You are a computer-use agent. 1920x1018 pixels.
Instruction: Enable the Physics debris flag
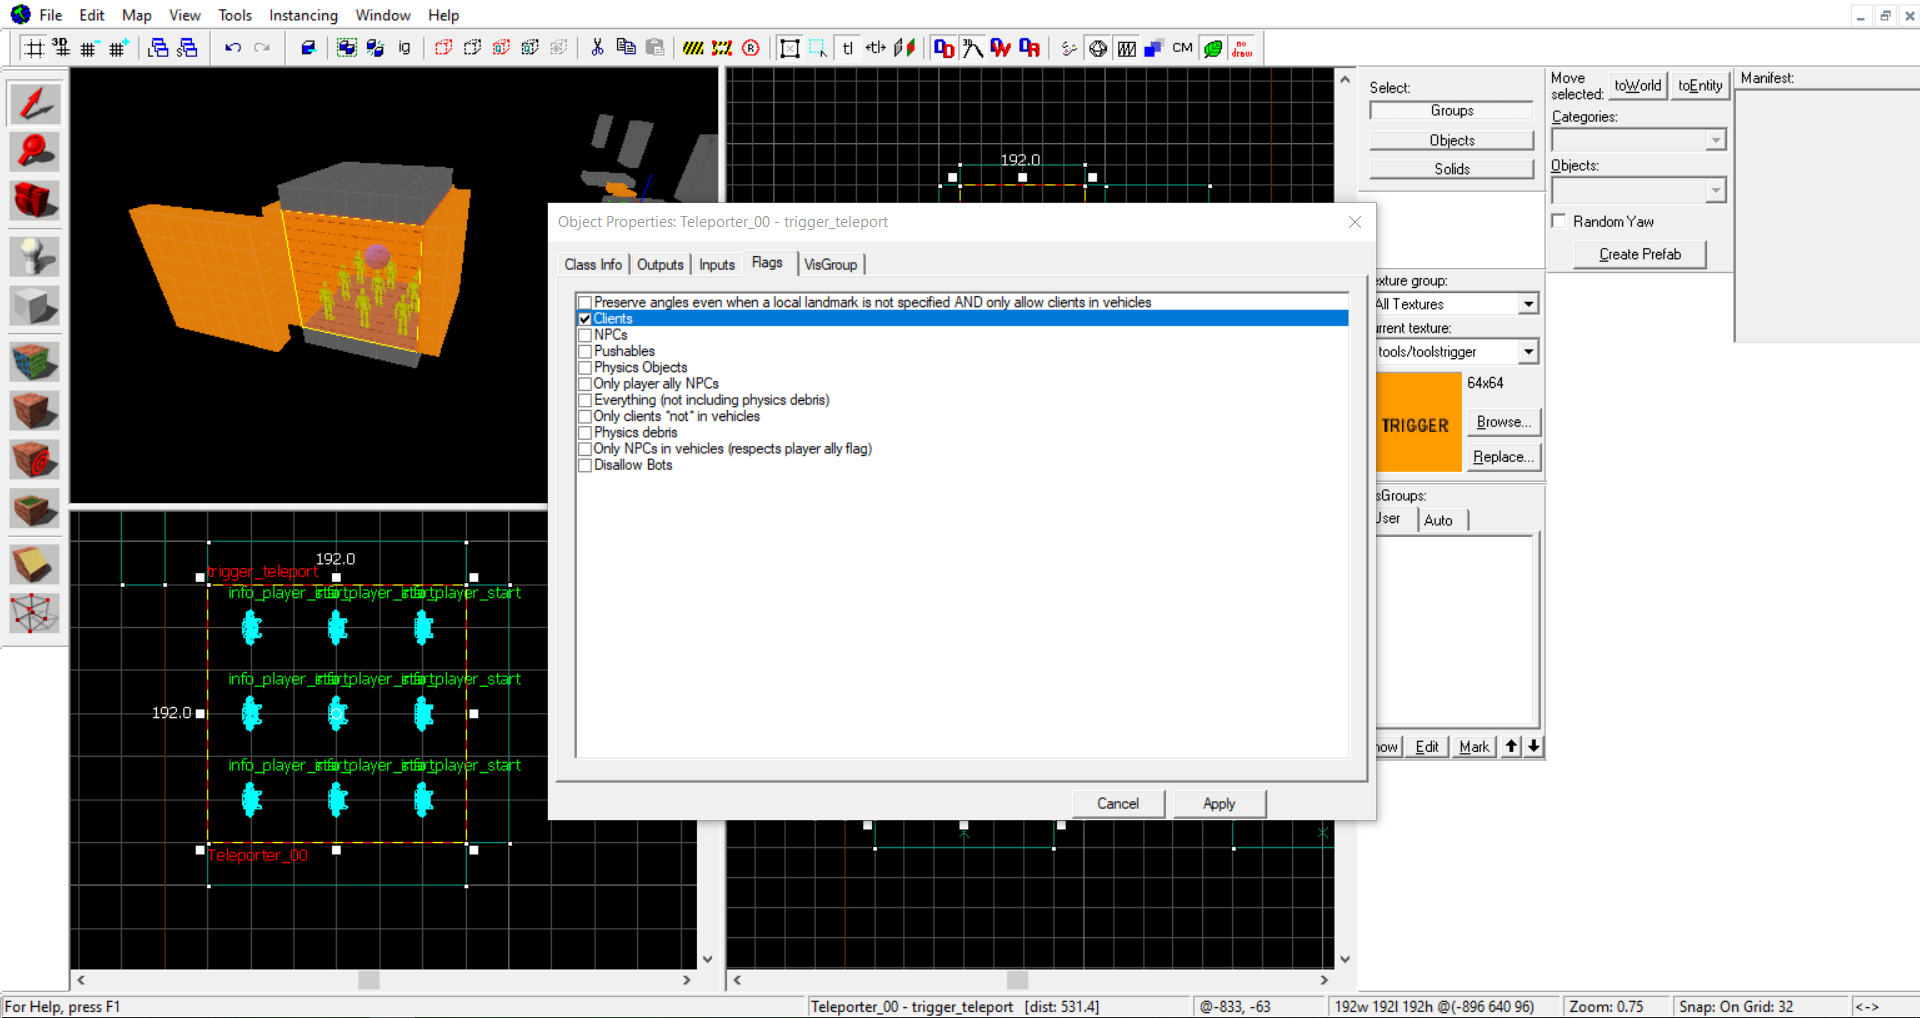[585, 433]
